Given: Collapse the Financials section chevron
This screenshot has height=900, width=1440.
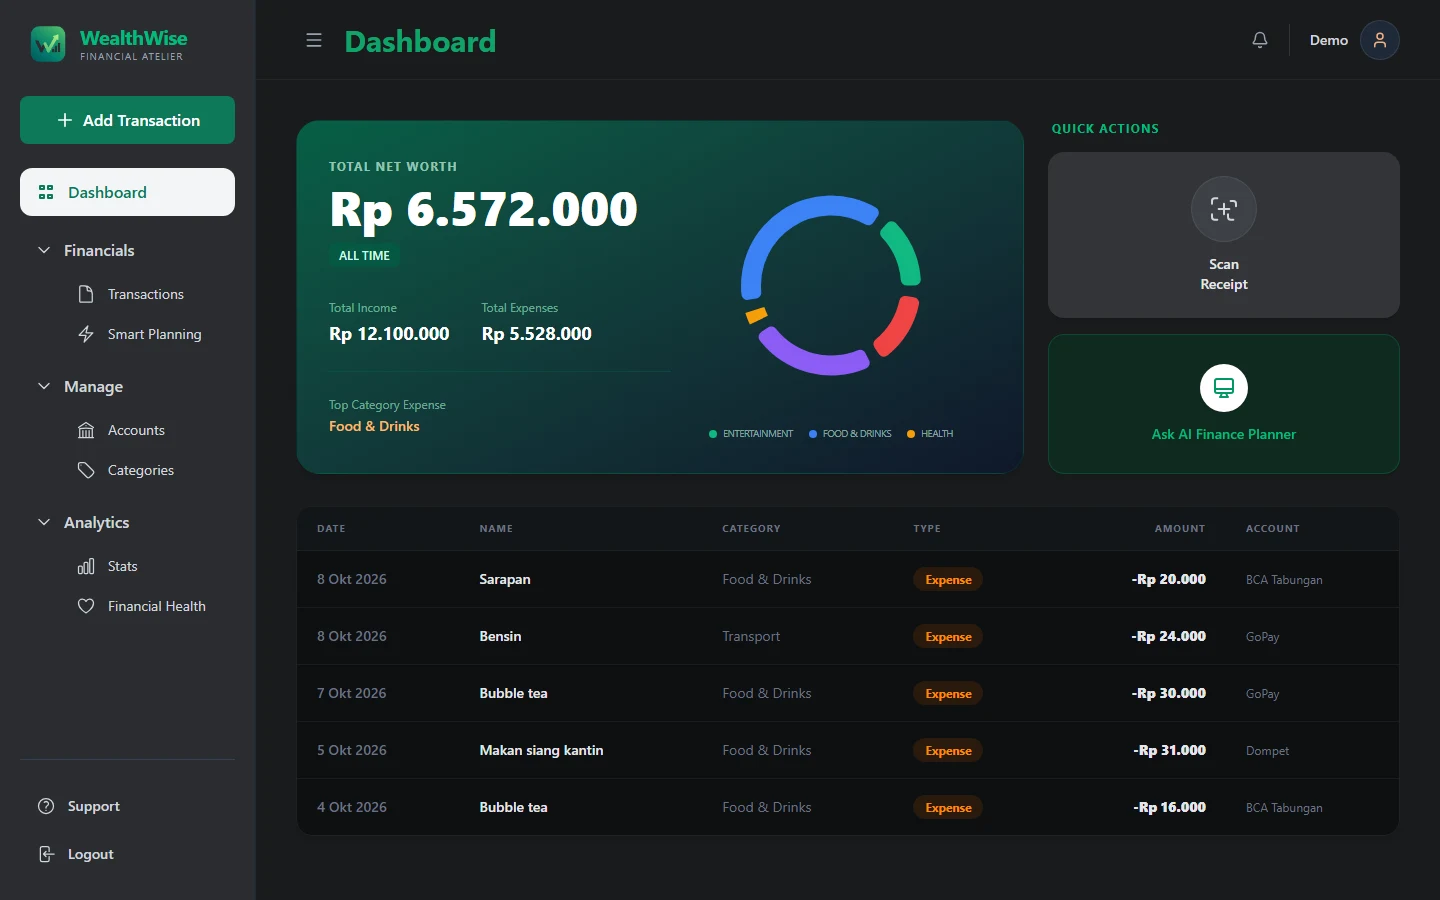Looking at the screenshot, I should point(44,250).
